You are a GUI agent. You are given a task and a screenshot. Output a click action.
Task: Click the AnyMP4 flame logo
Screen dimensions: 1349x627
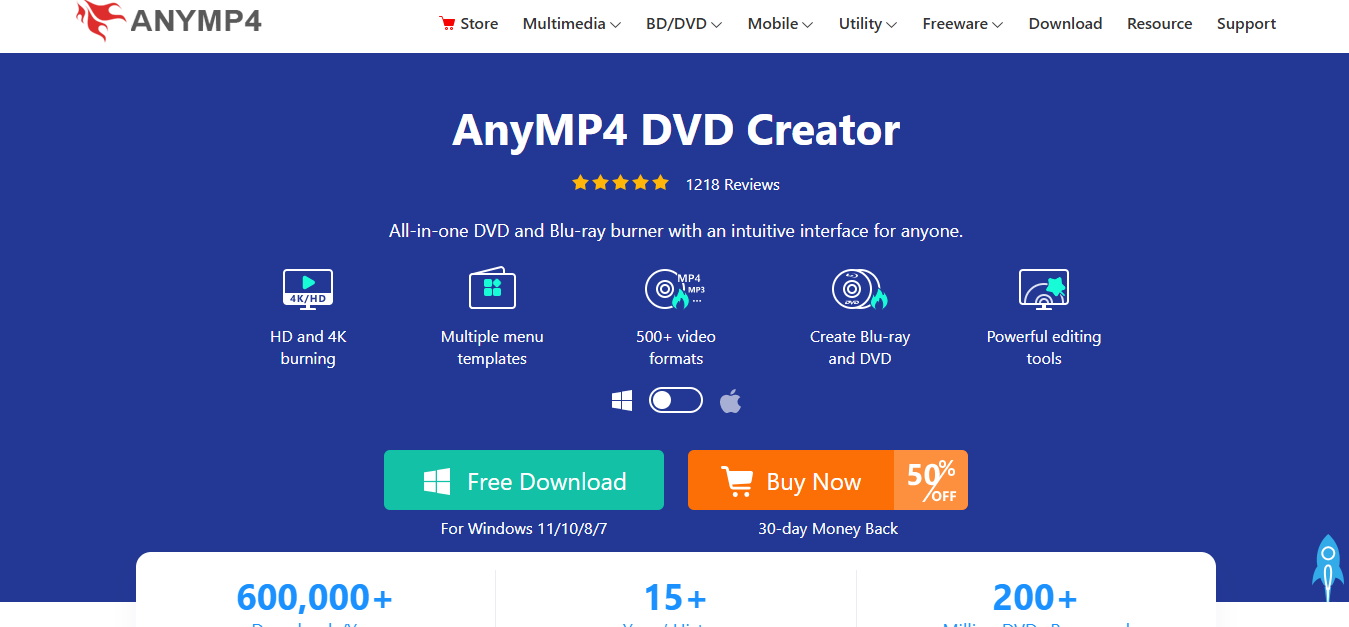click(x=101, y=20)
